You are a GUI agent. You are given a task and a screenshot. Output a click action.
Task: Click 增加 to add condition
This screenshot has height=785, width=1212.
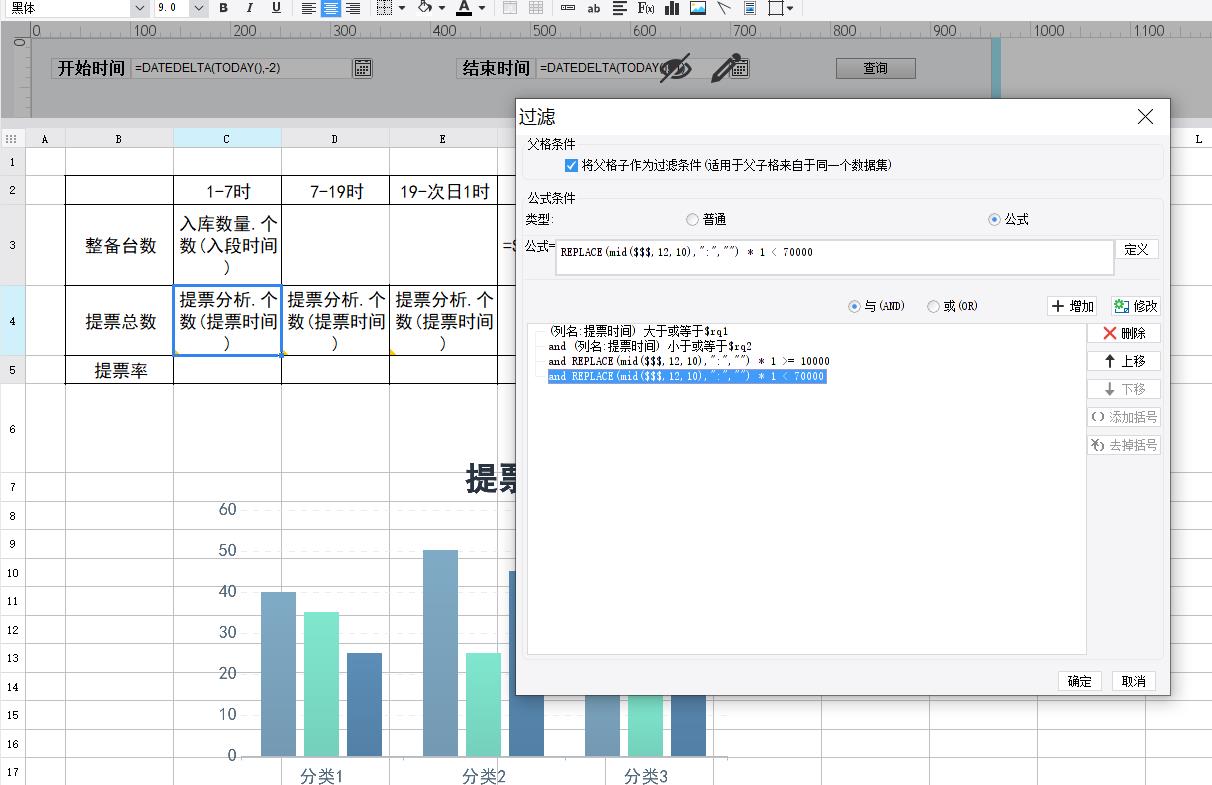[1073, 306]
